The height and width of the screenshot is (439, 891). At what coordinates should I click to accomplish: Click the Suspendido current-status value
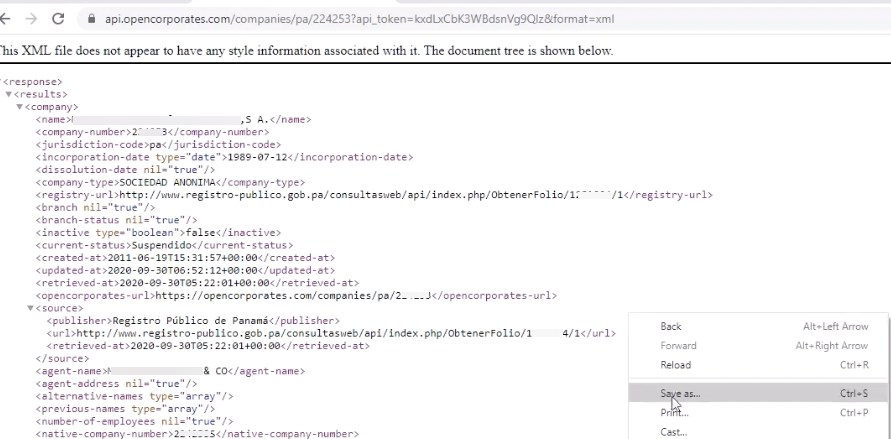coord(161,245)
